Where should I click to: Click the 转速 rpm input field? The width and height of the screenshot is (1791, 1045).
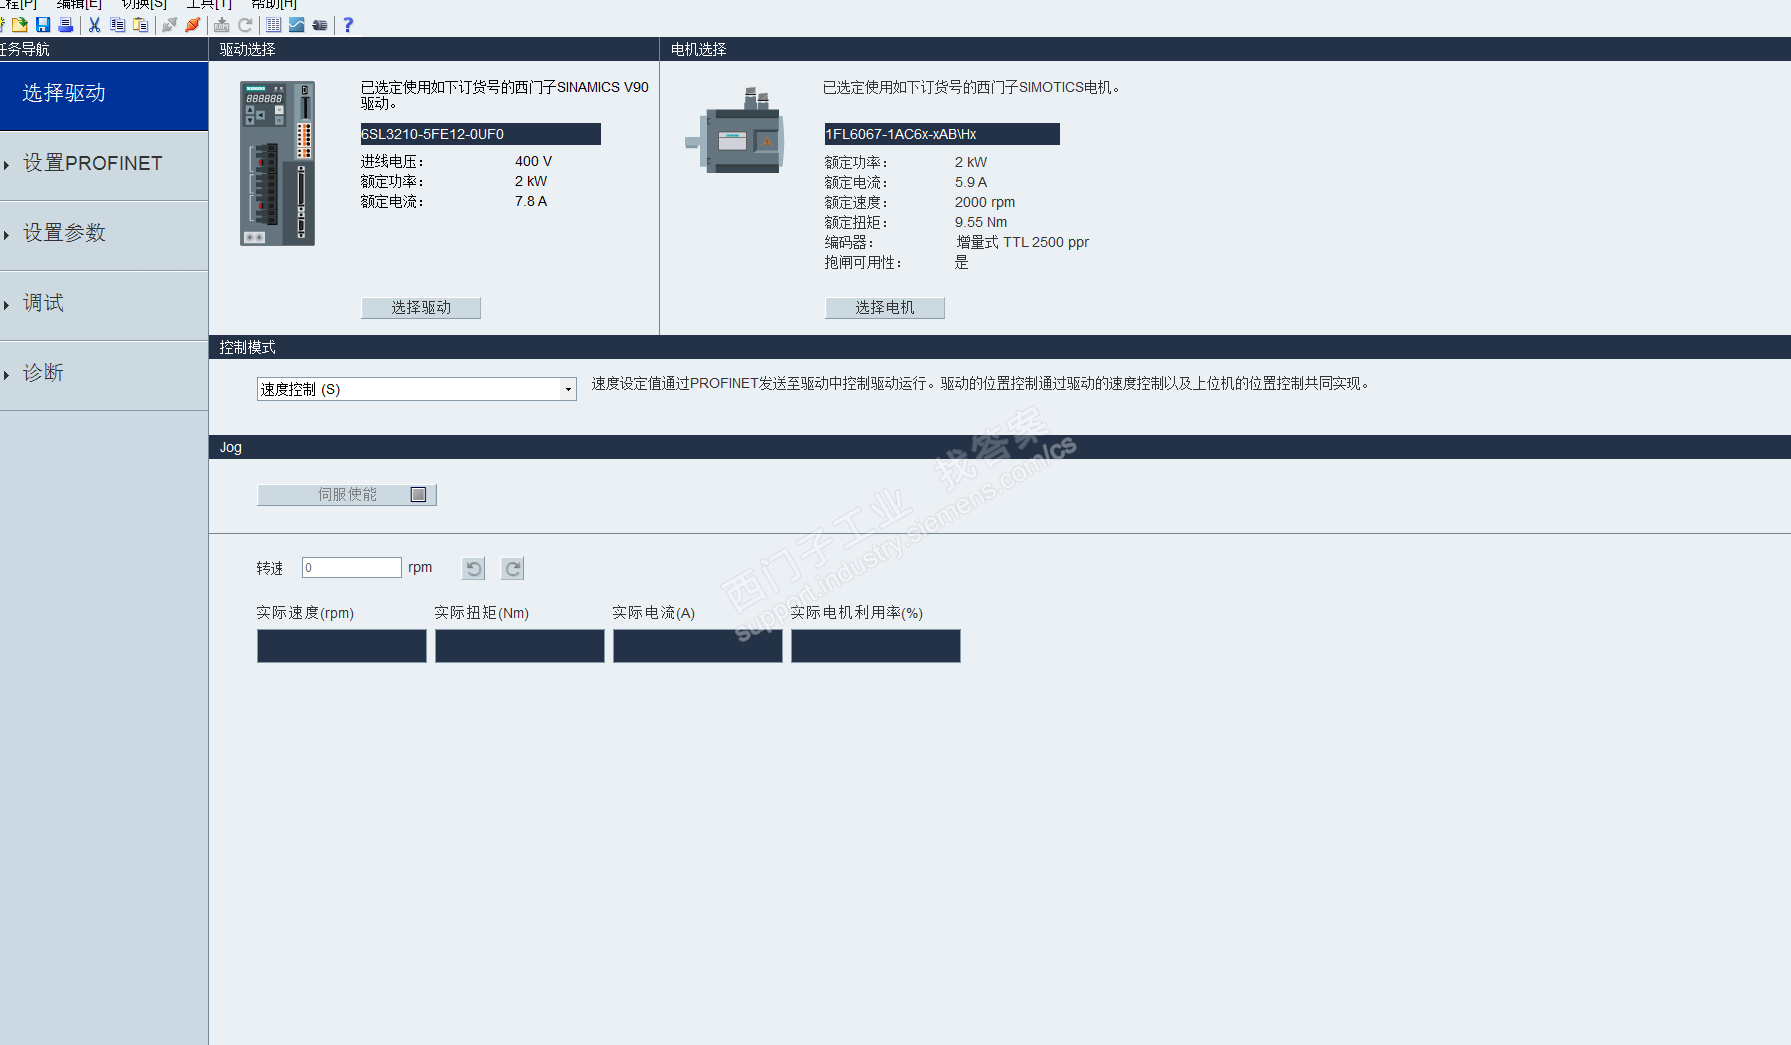[x=352, y=568]
